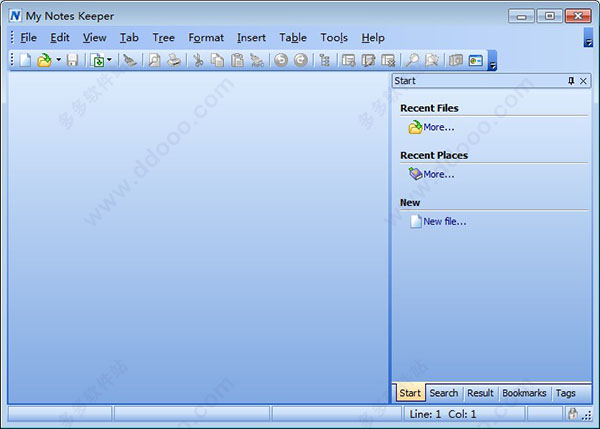Open the Insert menu
Screen dimensions: 600x429
[251, 38]
